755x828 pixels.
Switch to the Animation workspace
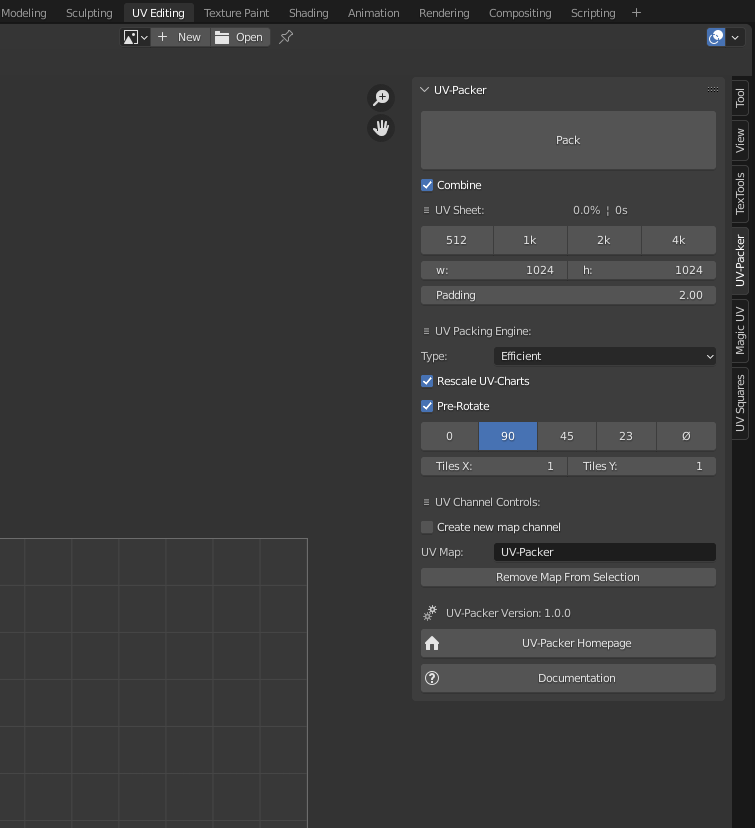coord(373,13)
